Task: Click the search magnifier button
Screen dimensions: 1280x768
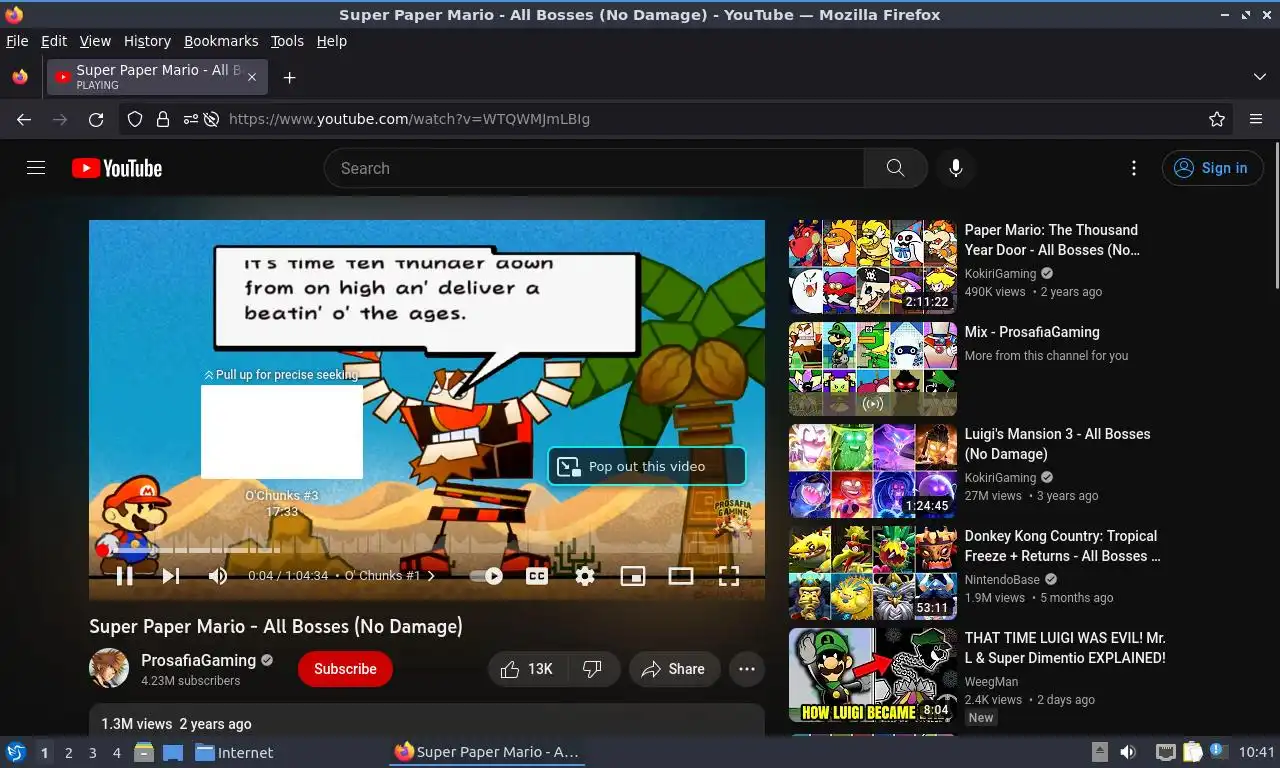Action: tap(896, 168)
